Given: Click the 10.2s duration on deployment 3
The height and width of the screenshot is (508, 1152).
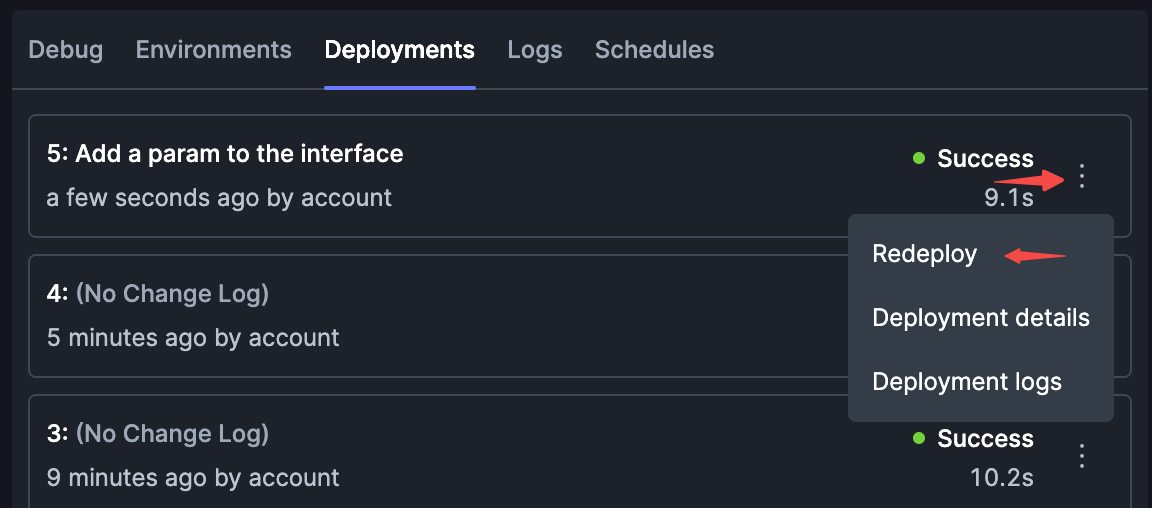Looking at the screenshot, I should 1002,478.
